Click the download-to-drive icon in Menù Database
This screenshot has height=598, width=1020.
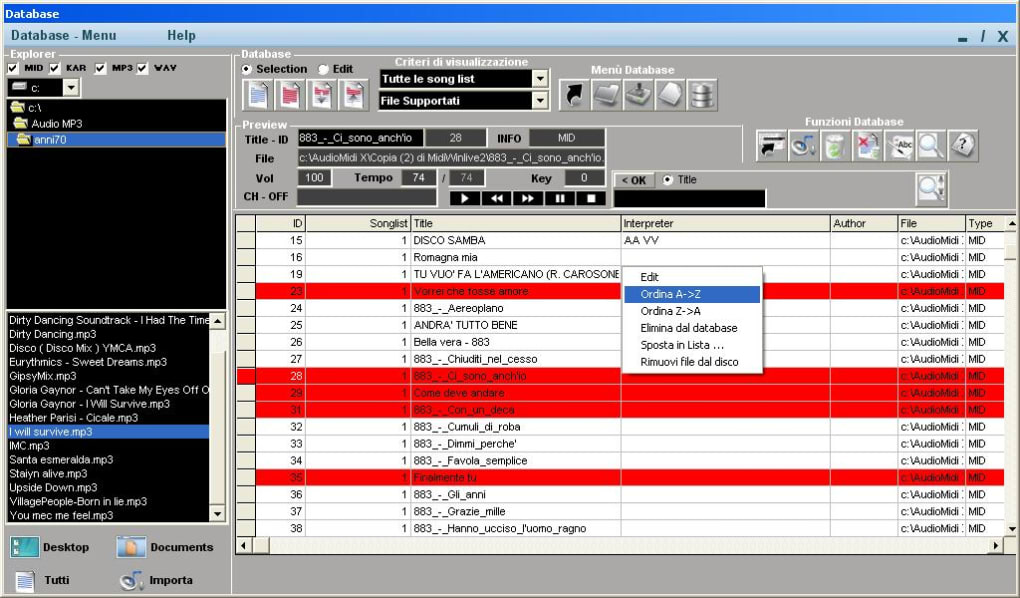(x=638, y=94)
